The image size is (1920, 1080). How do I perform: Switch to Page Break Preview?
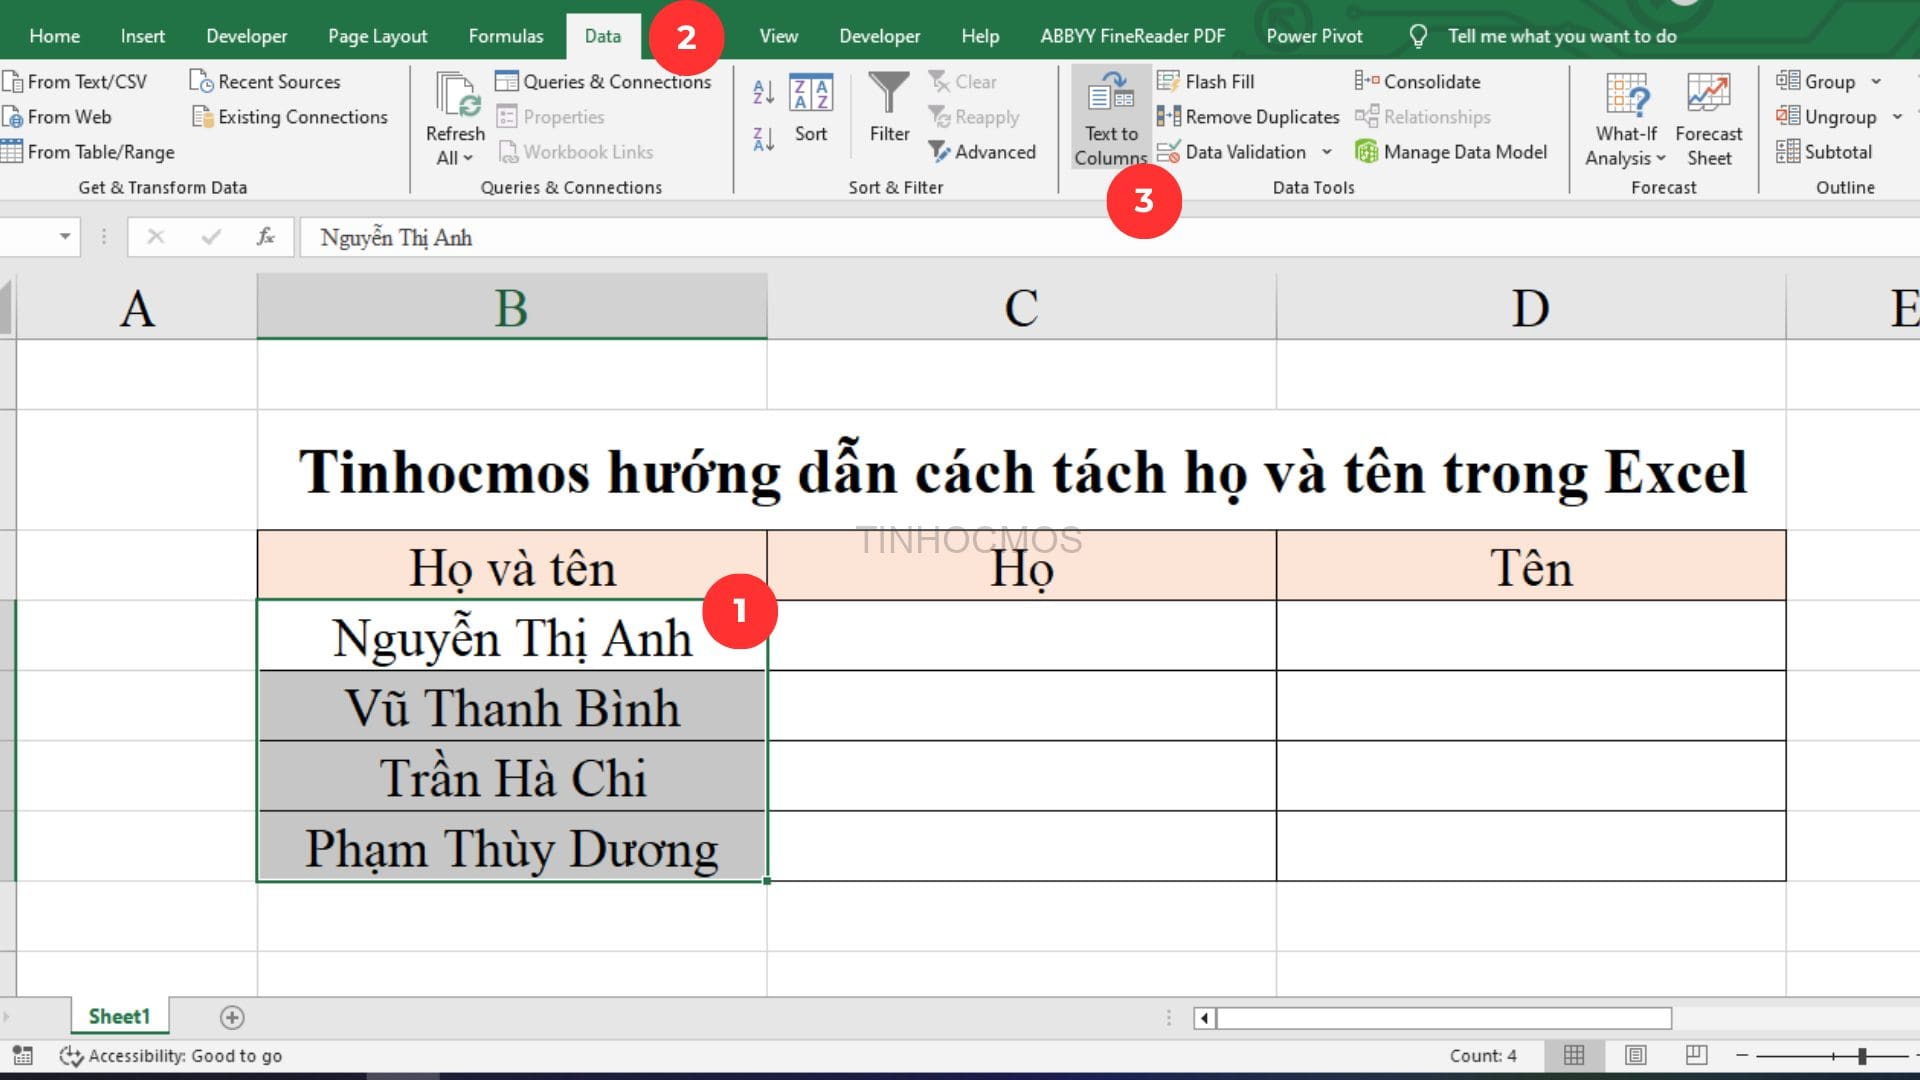click(x=1697, y=1055)
